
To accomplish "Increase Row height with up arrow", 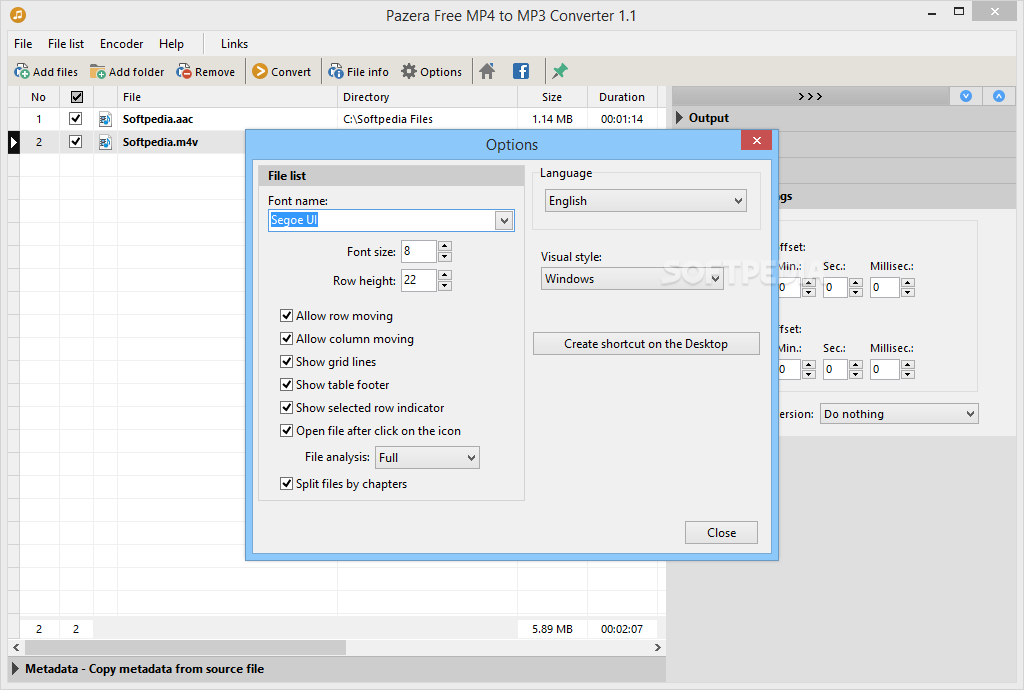I will click(x=445, y=275).
